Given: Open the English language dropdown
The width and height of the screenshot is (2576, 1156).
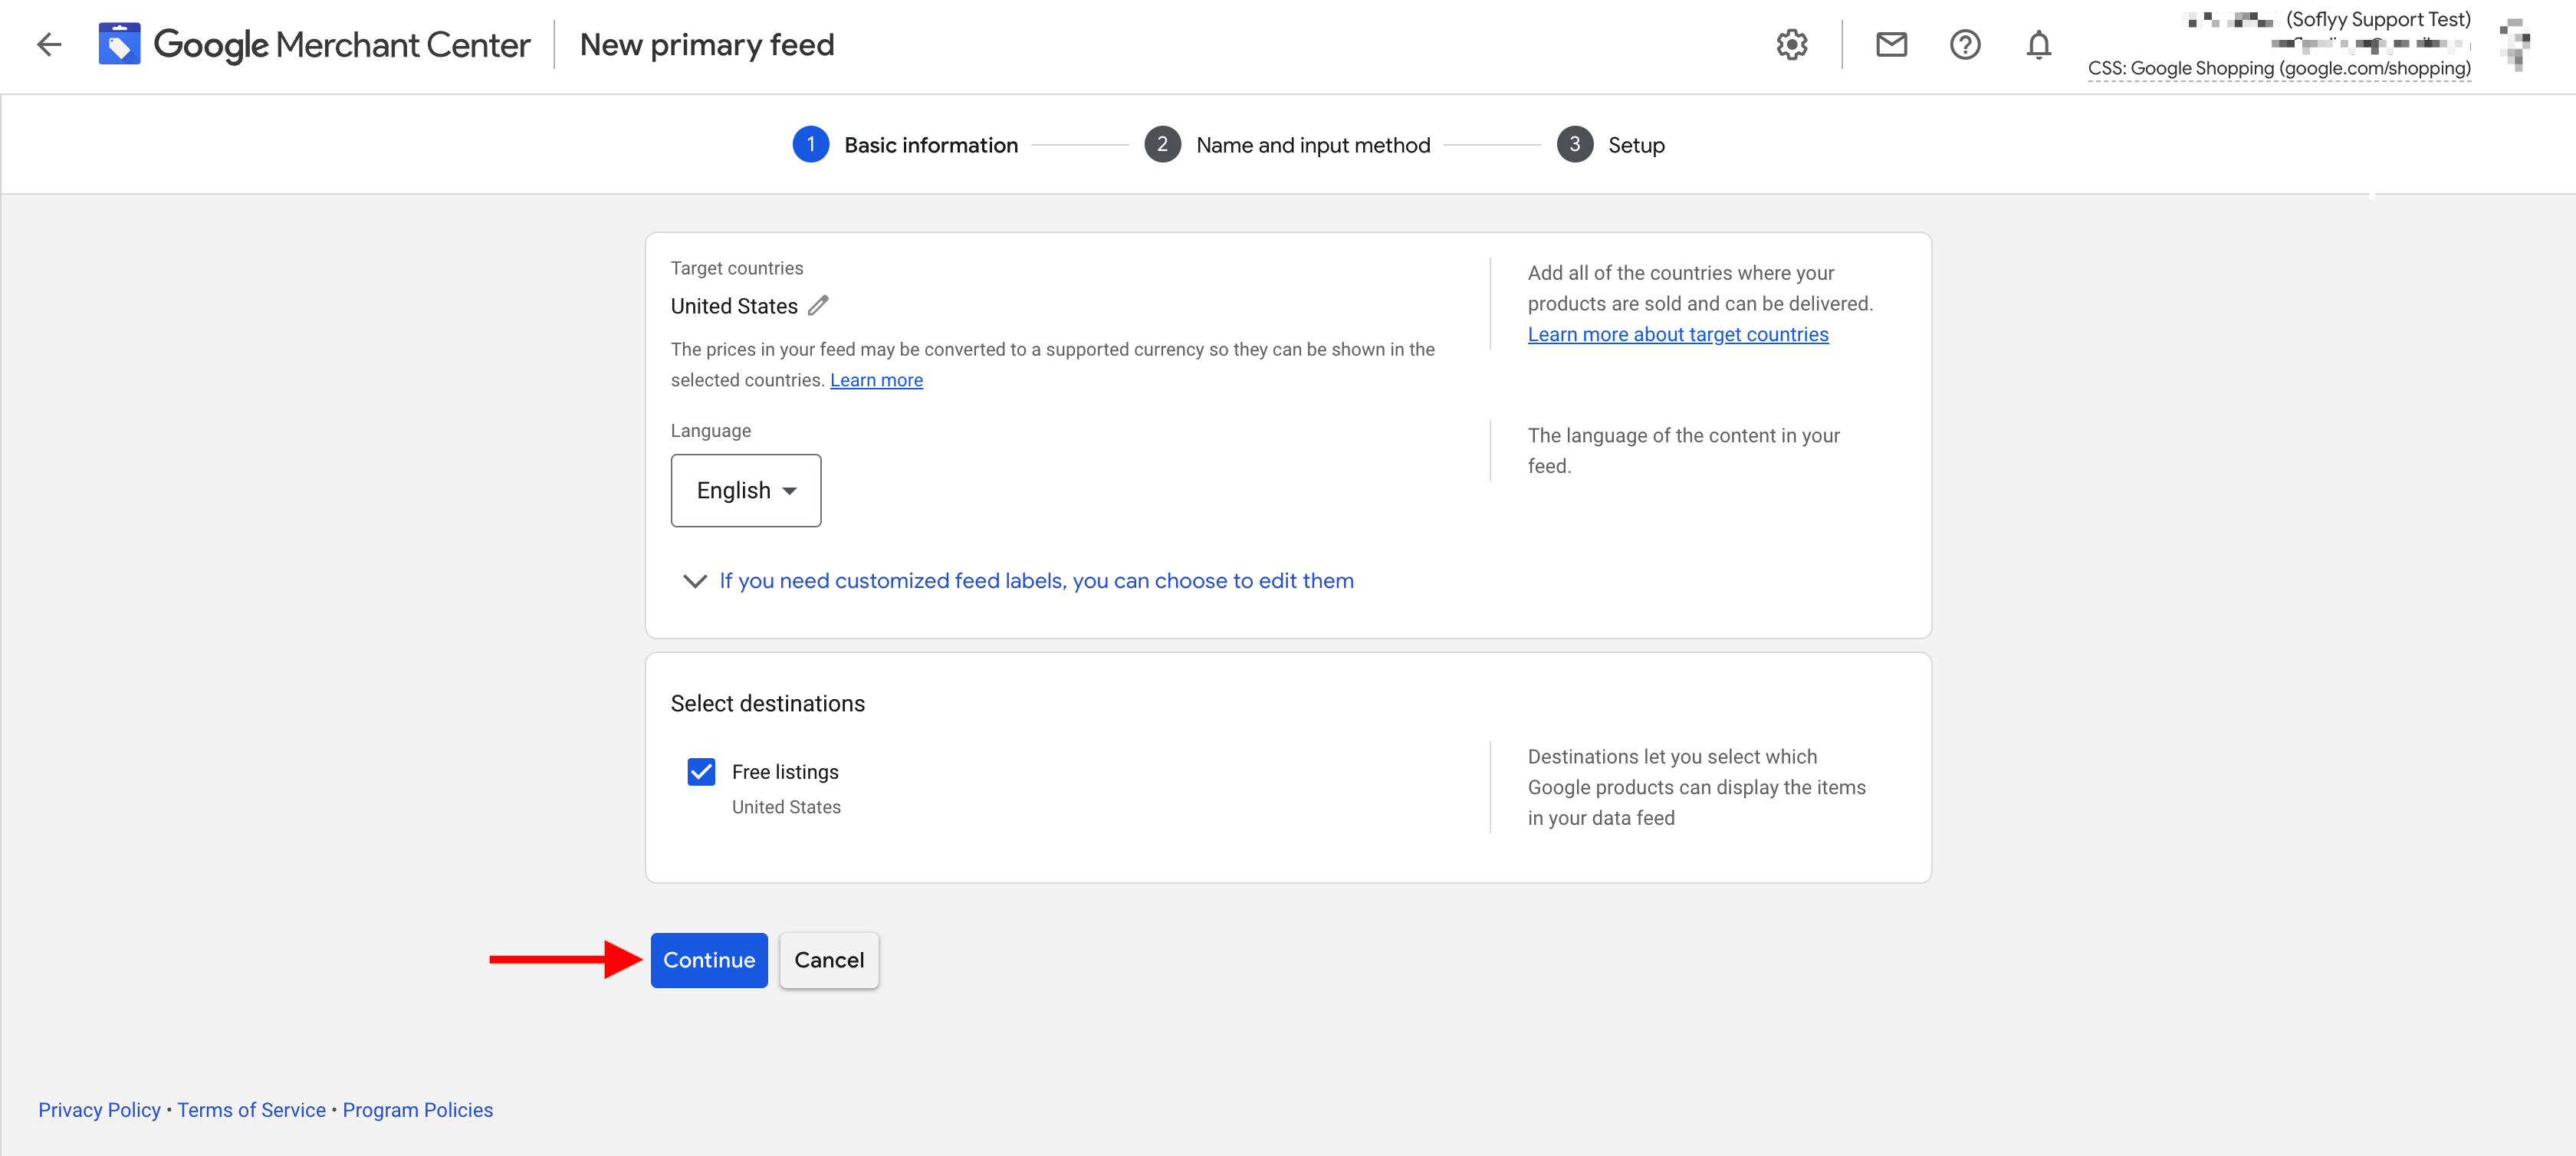Looking at the screenshot, I should [745, 490].
